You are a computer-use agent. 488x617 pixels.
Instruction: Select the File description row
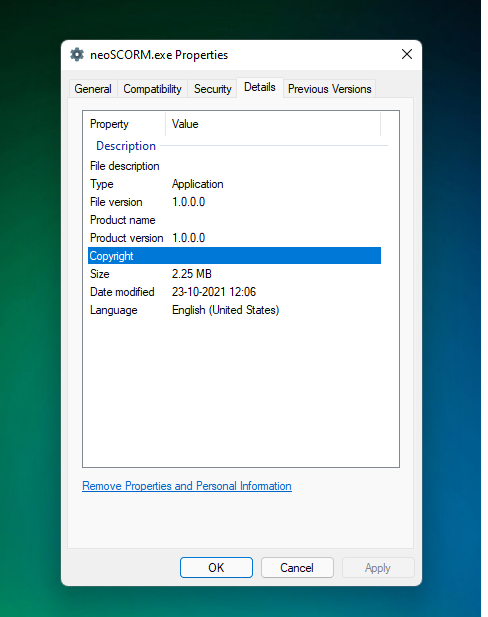(x=235, y=166)
